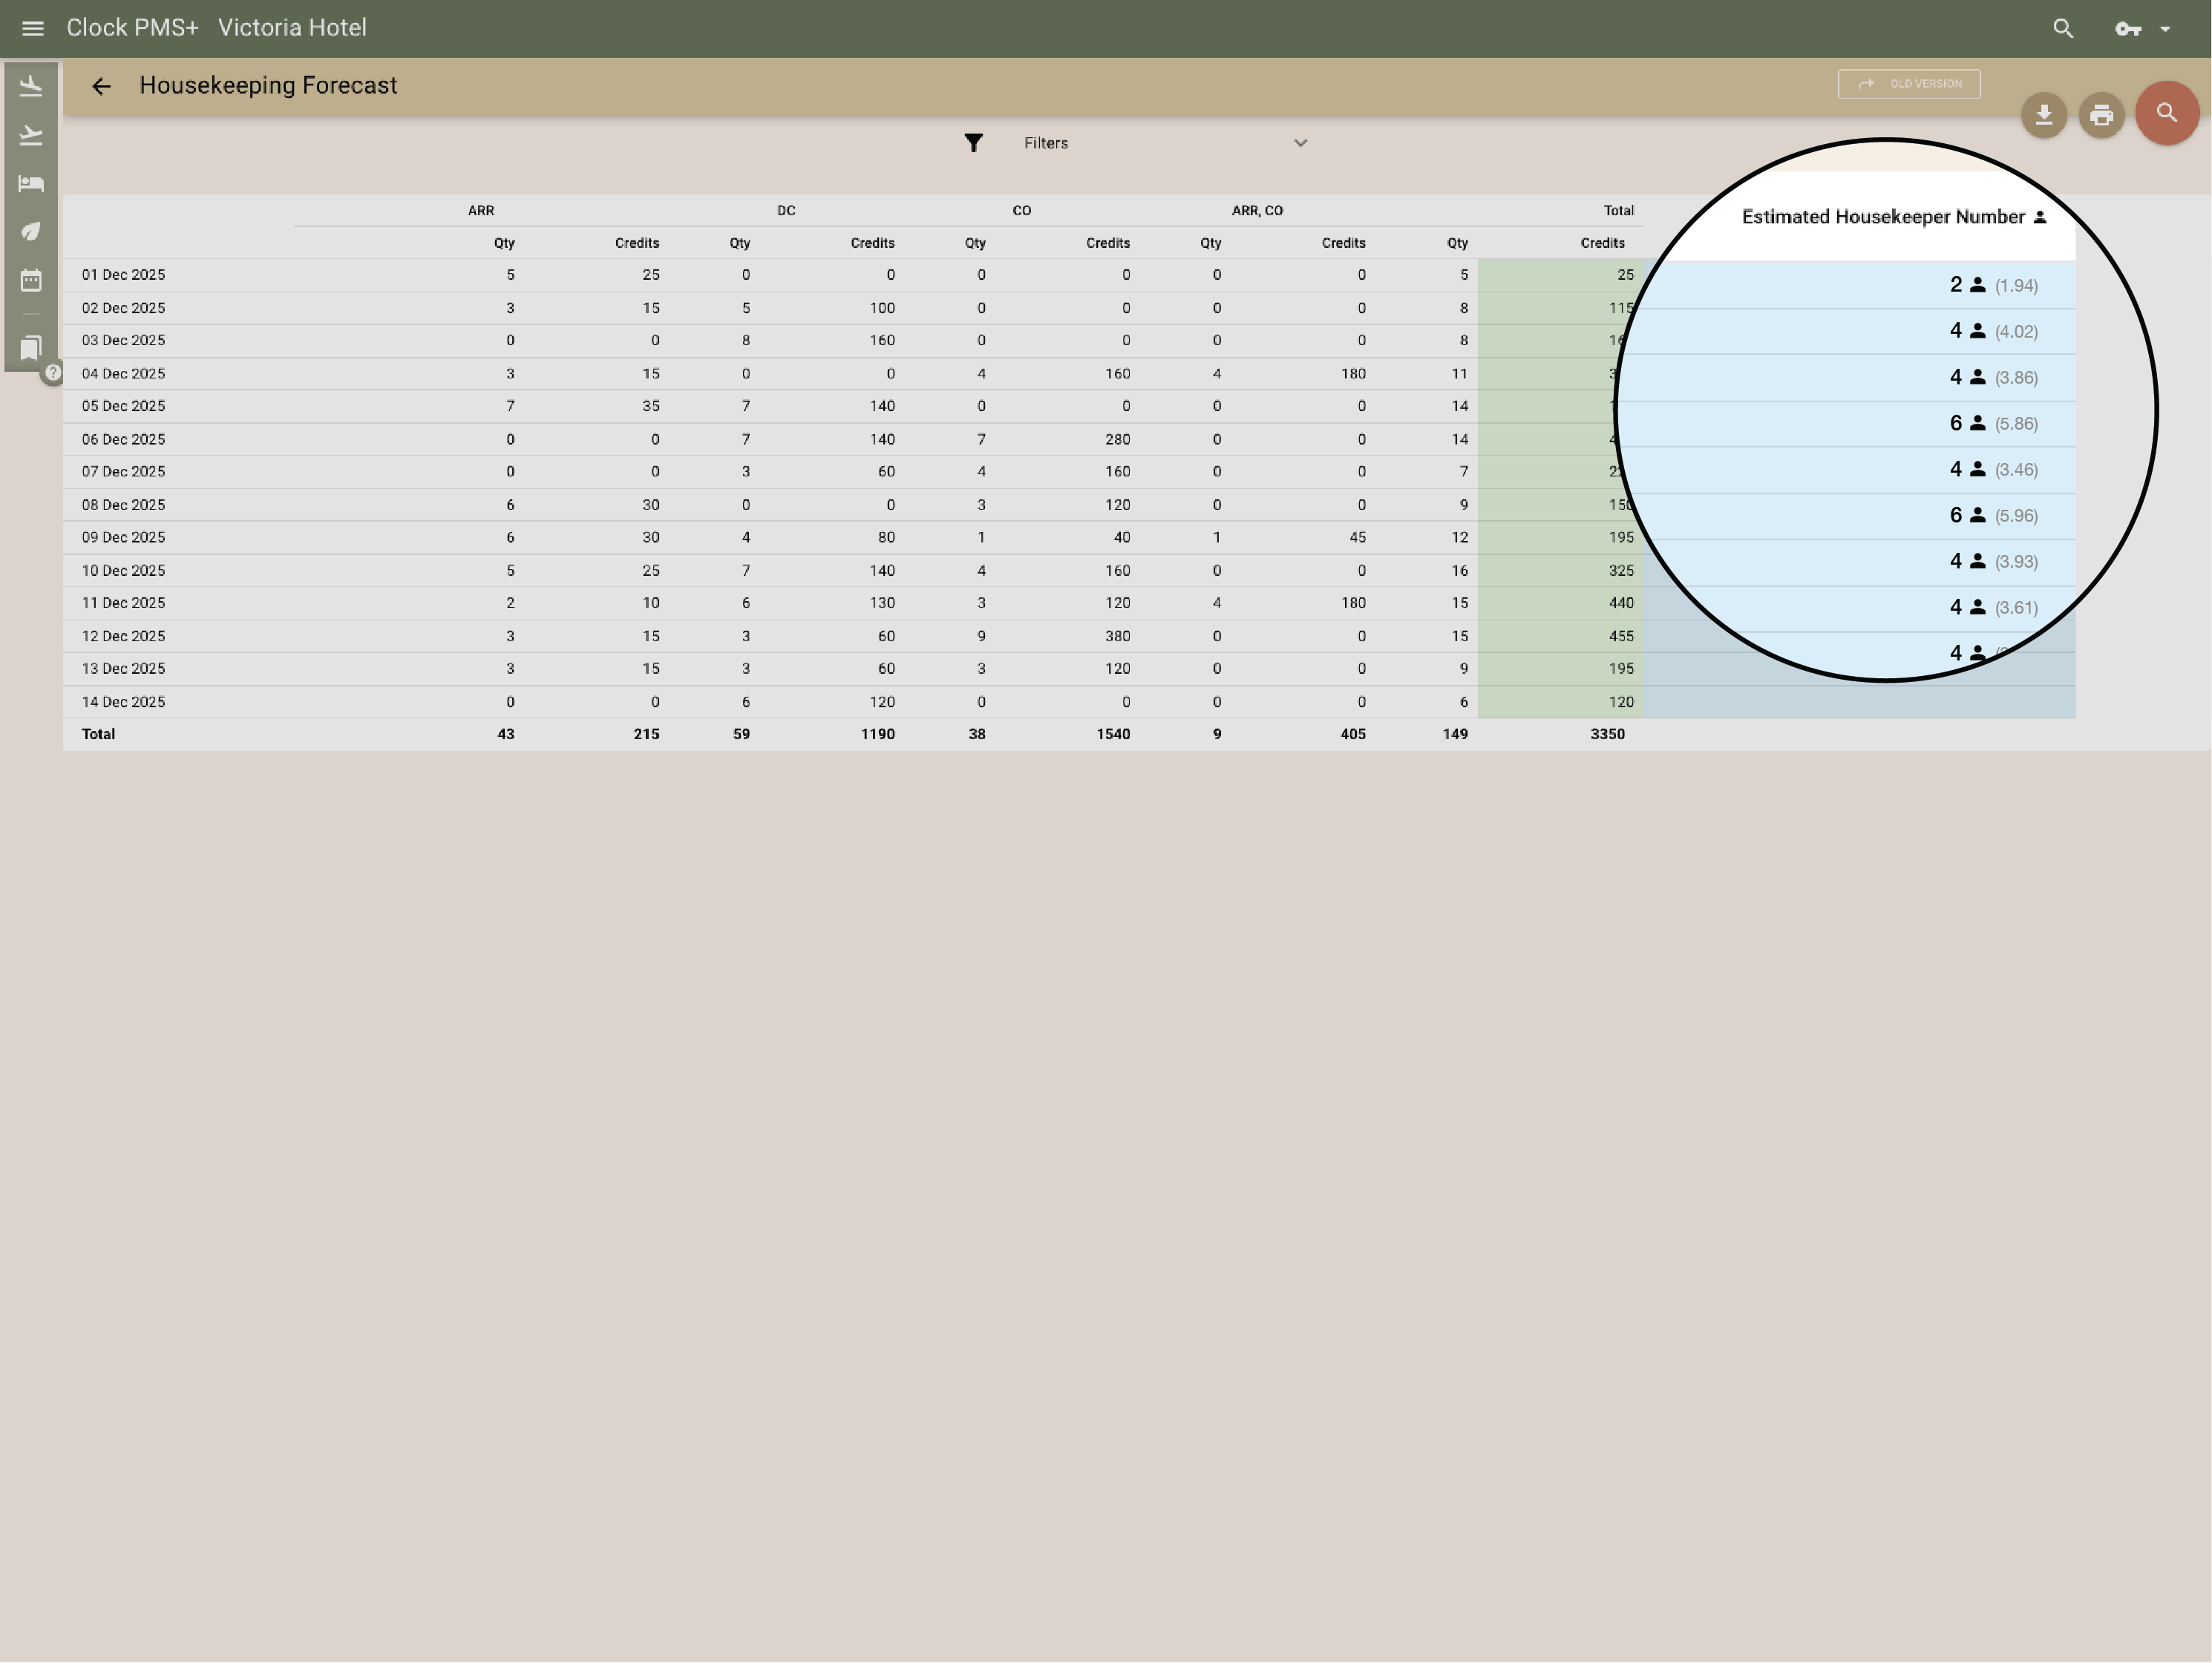Screen dimensions: 2212x1663
Task: Click the key icon in the top bar
Action: [2129, 28]
